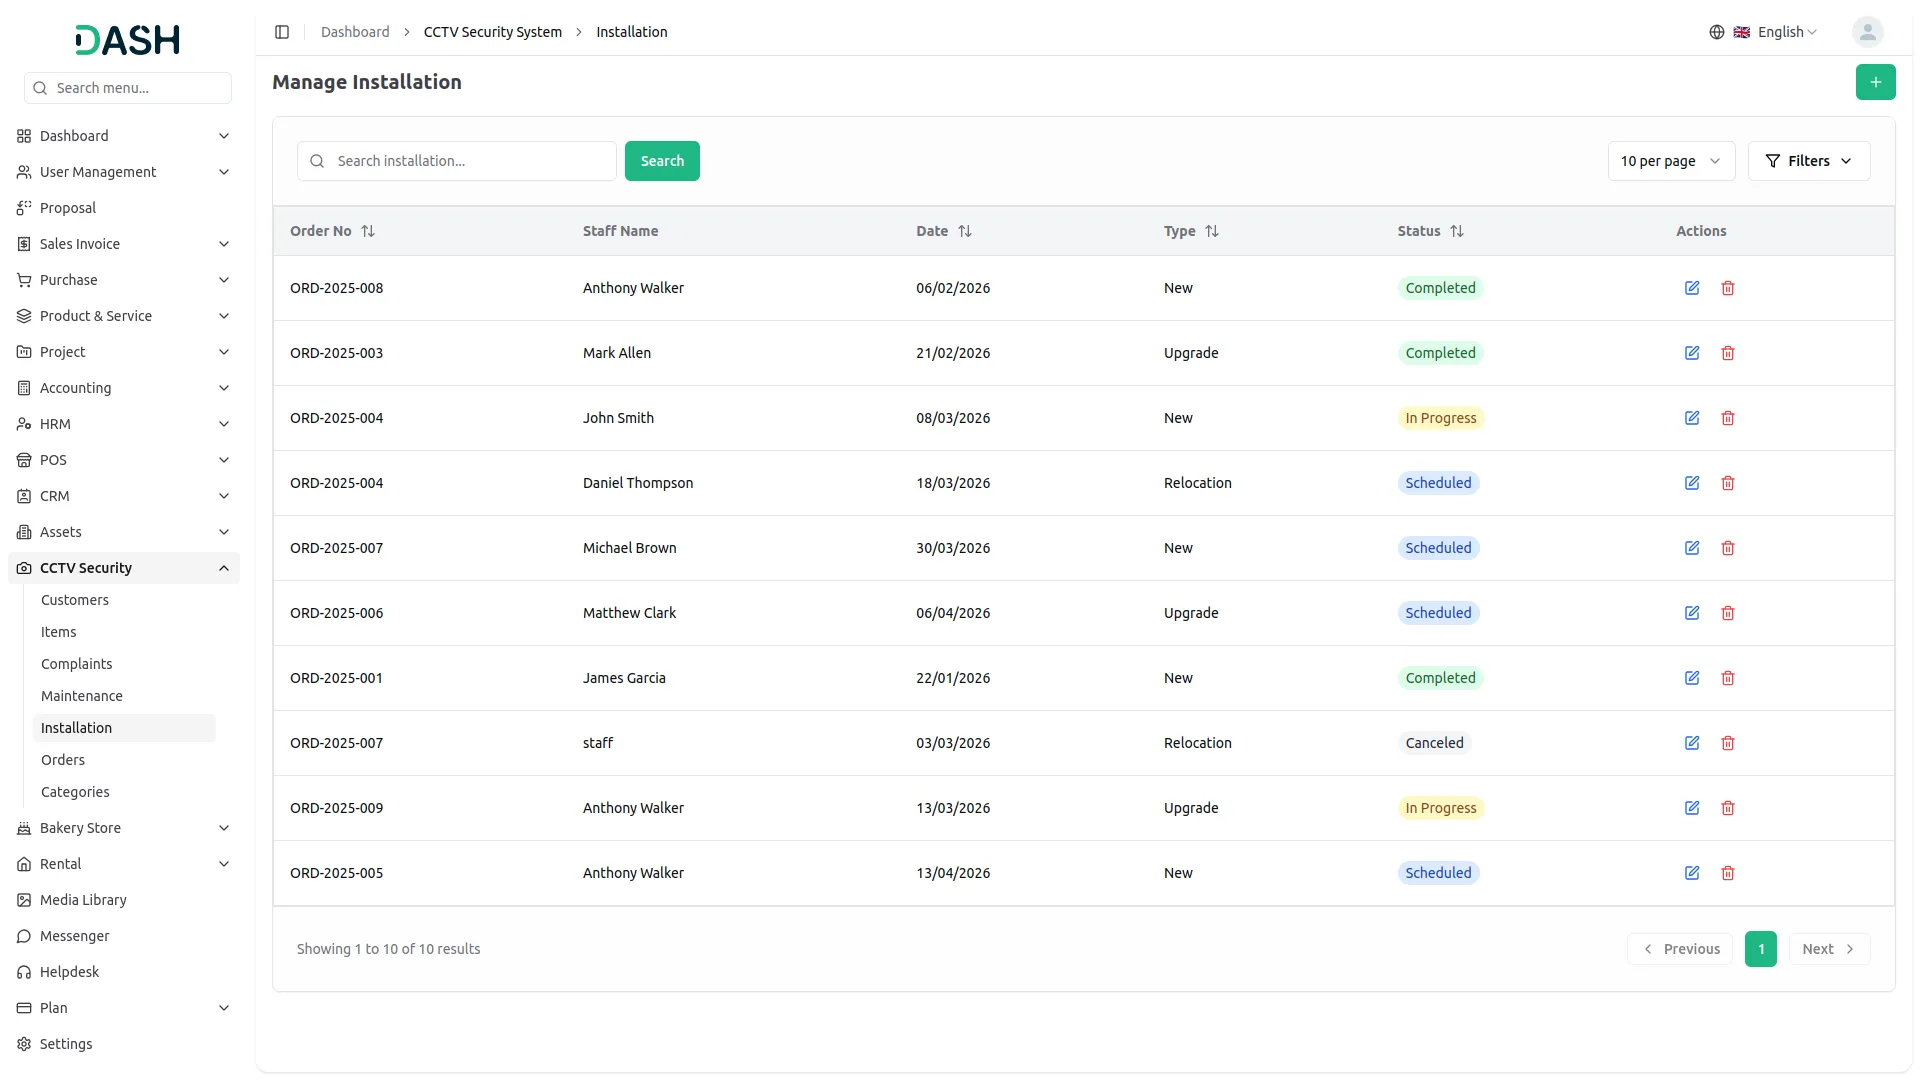The width and height of the screenshot is (1920, 1080).
Task: Delete the Mark Allen installation row
Action: point(1728,353)
